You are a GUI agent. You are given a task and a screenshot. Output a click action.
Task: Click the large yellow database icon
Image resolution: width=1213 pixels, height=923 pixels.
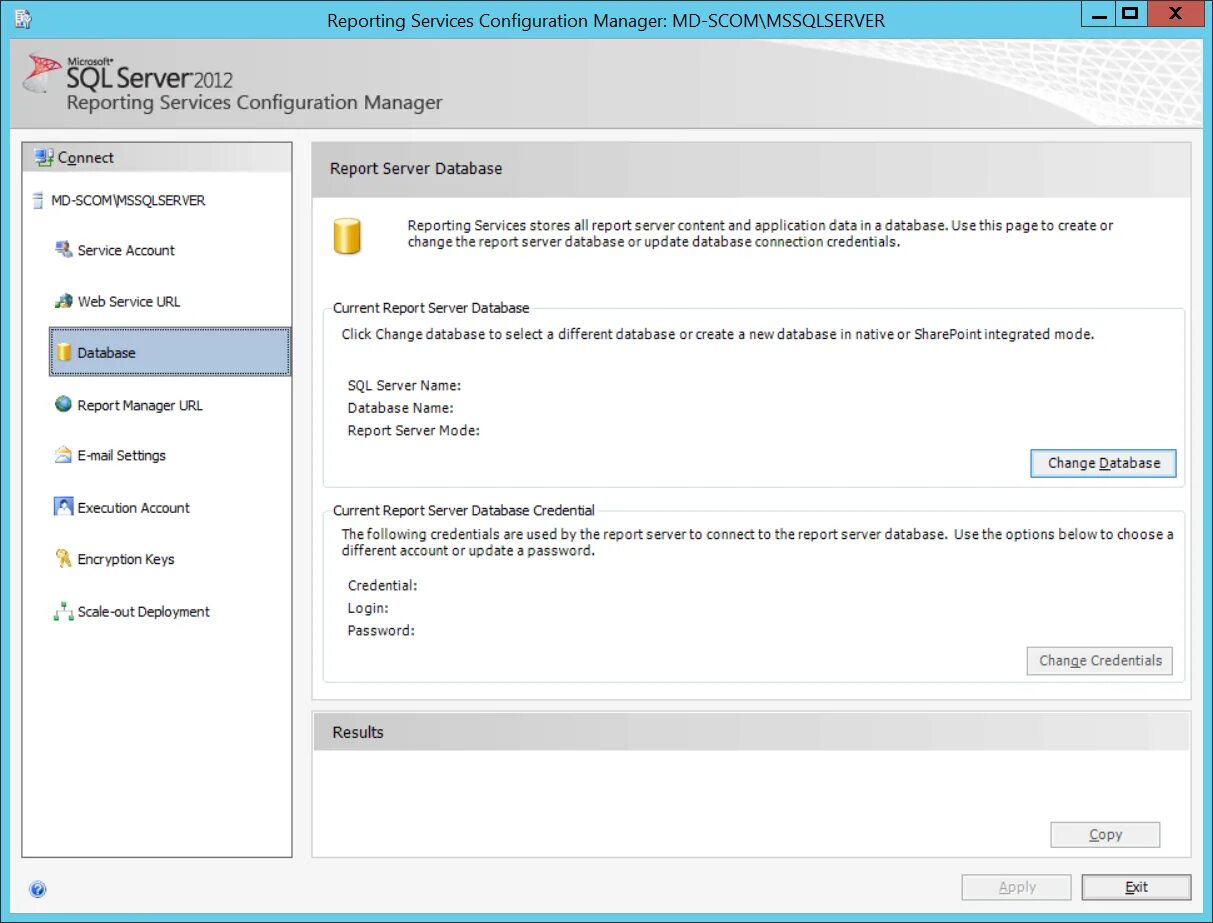pos(347,236)
